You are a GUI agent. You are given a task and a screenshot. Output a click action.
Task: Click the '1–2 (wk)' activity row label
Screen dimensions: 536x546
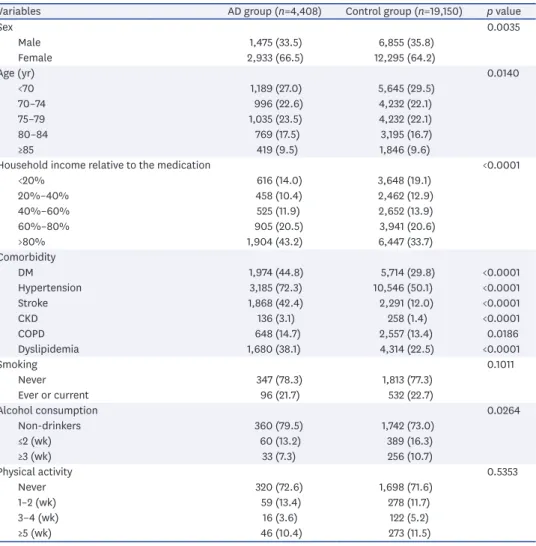[x=37, y=502]
